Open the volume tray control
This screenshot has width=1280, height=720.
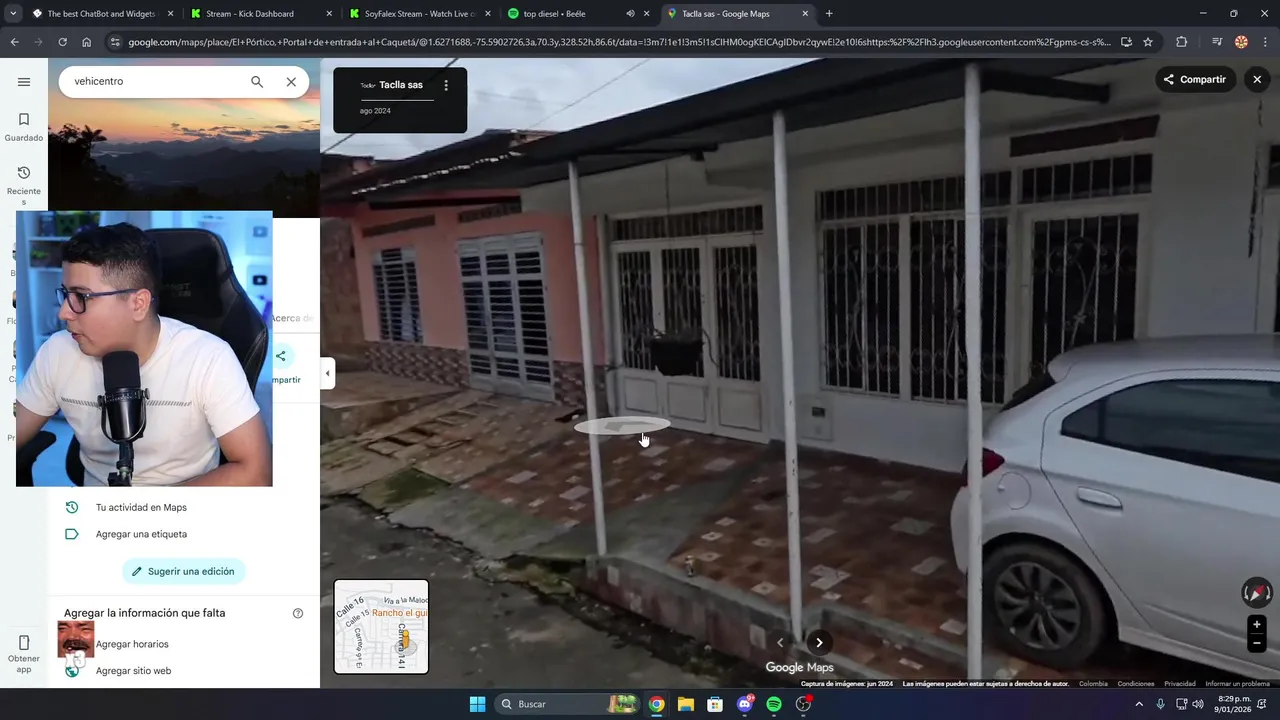coord(1198,704)
